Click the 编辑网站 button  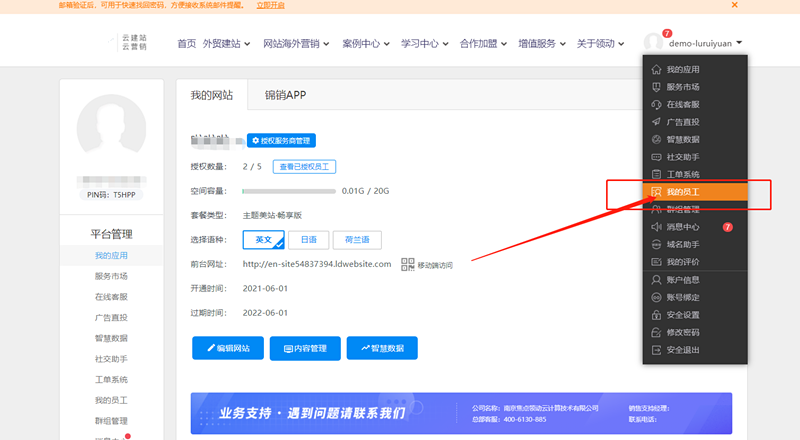228,348
